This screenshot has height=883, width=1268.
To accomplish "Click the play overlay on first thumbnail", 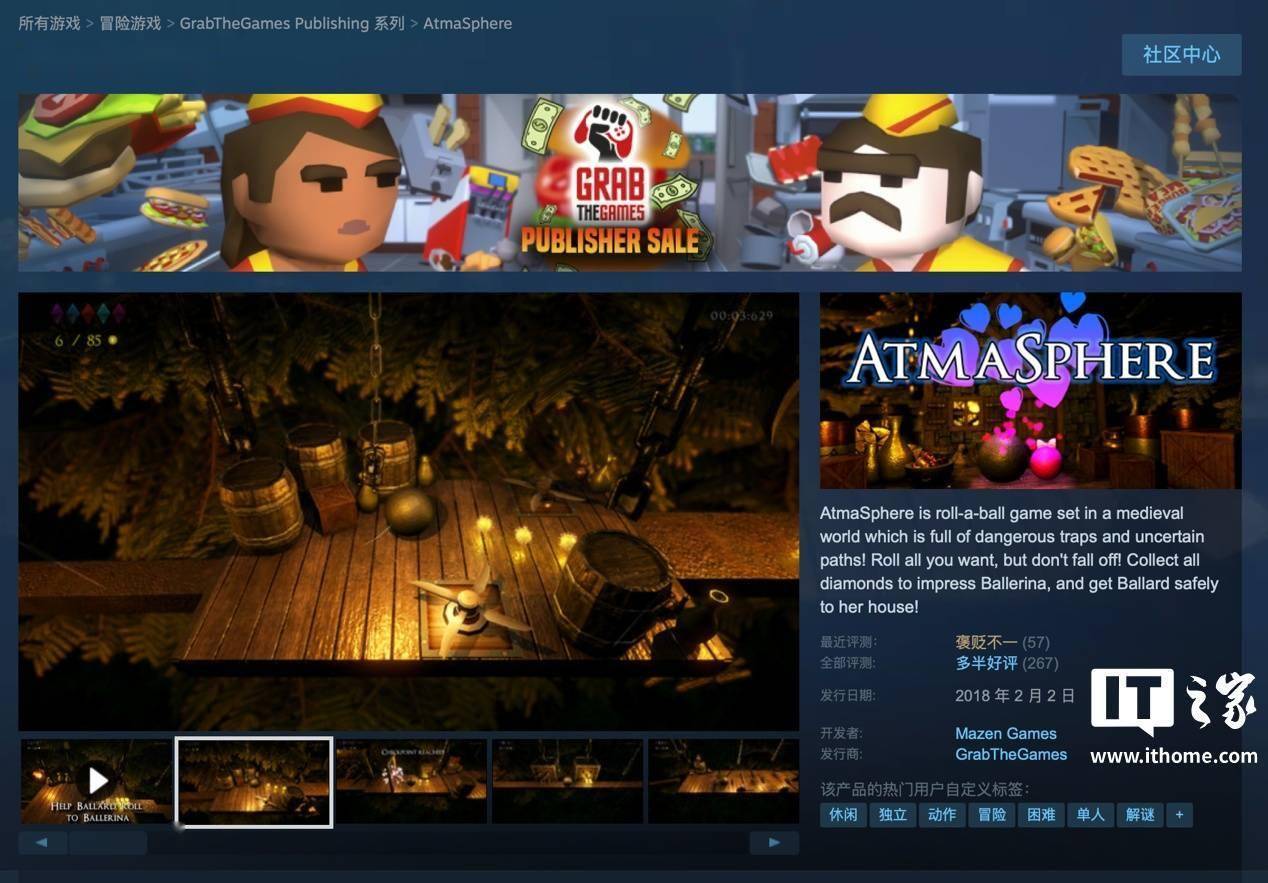I will tap(97, 781).
